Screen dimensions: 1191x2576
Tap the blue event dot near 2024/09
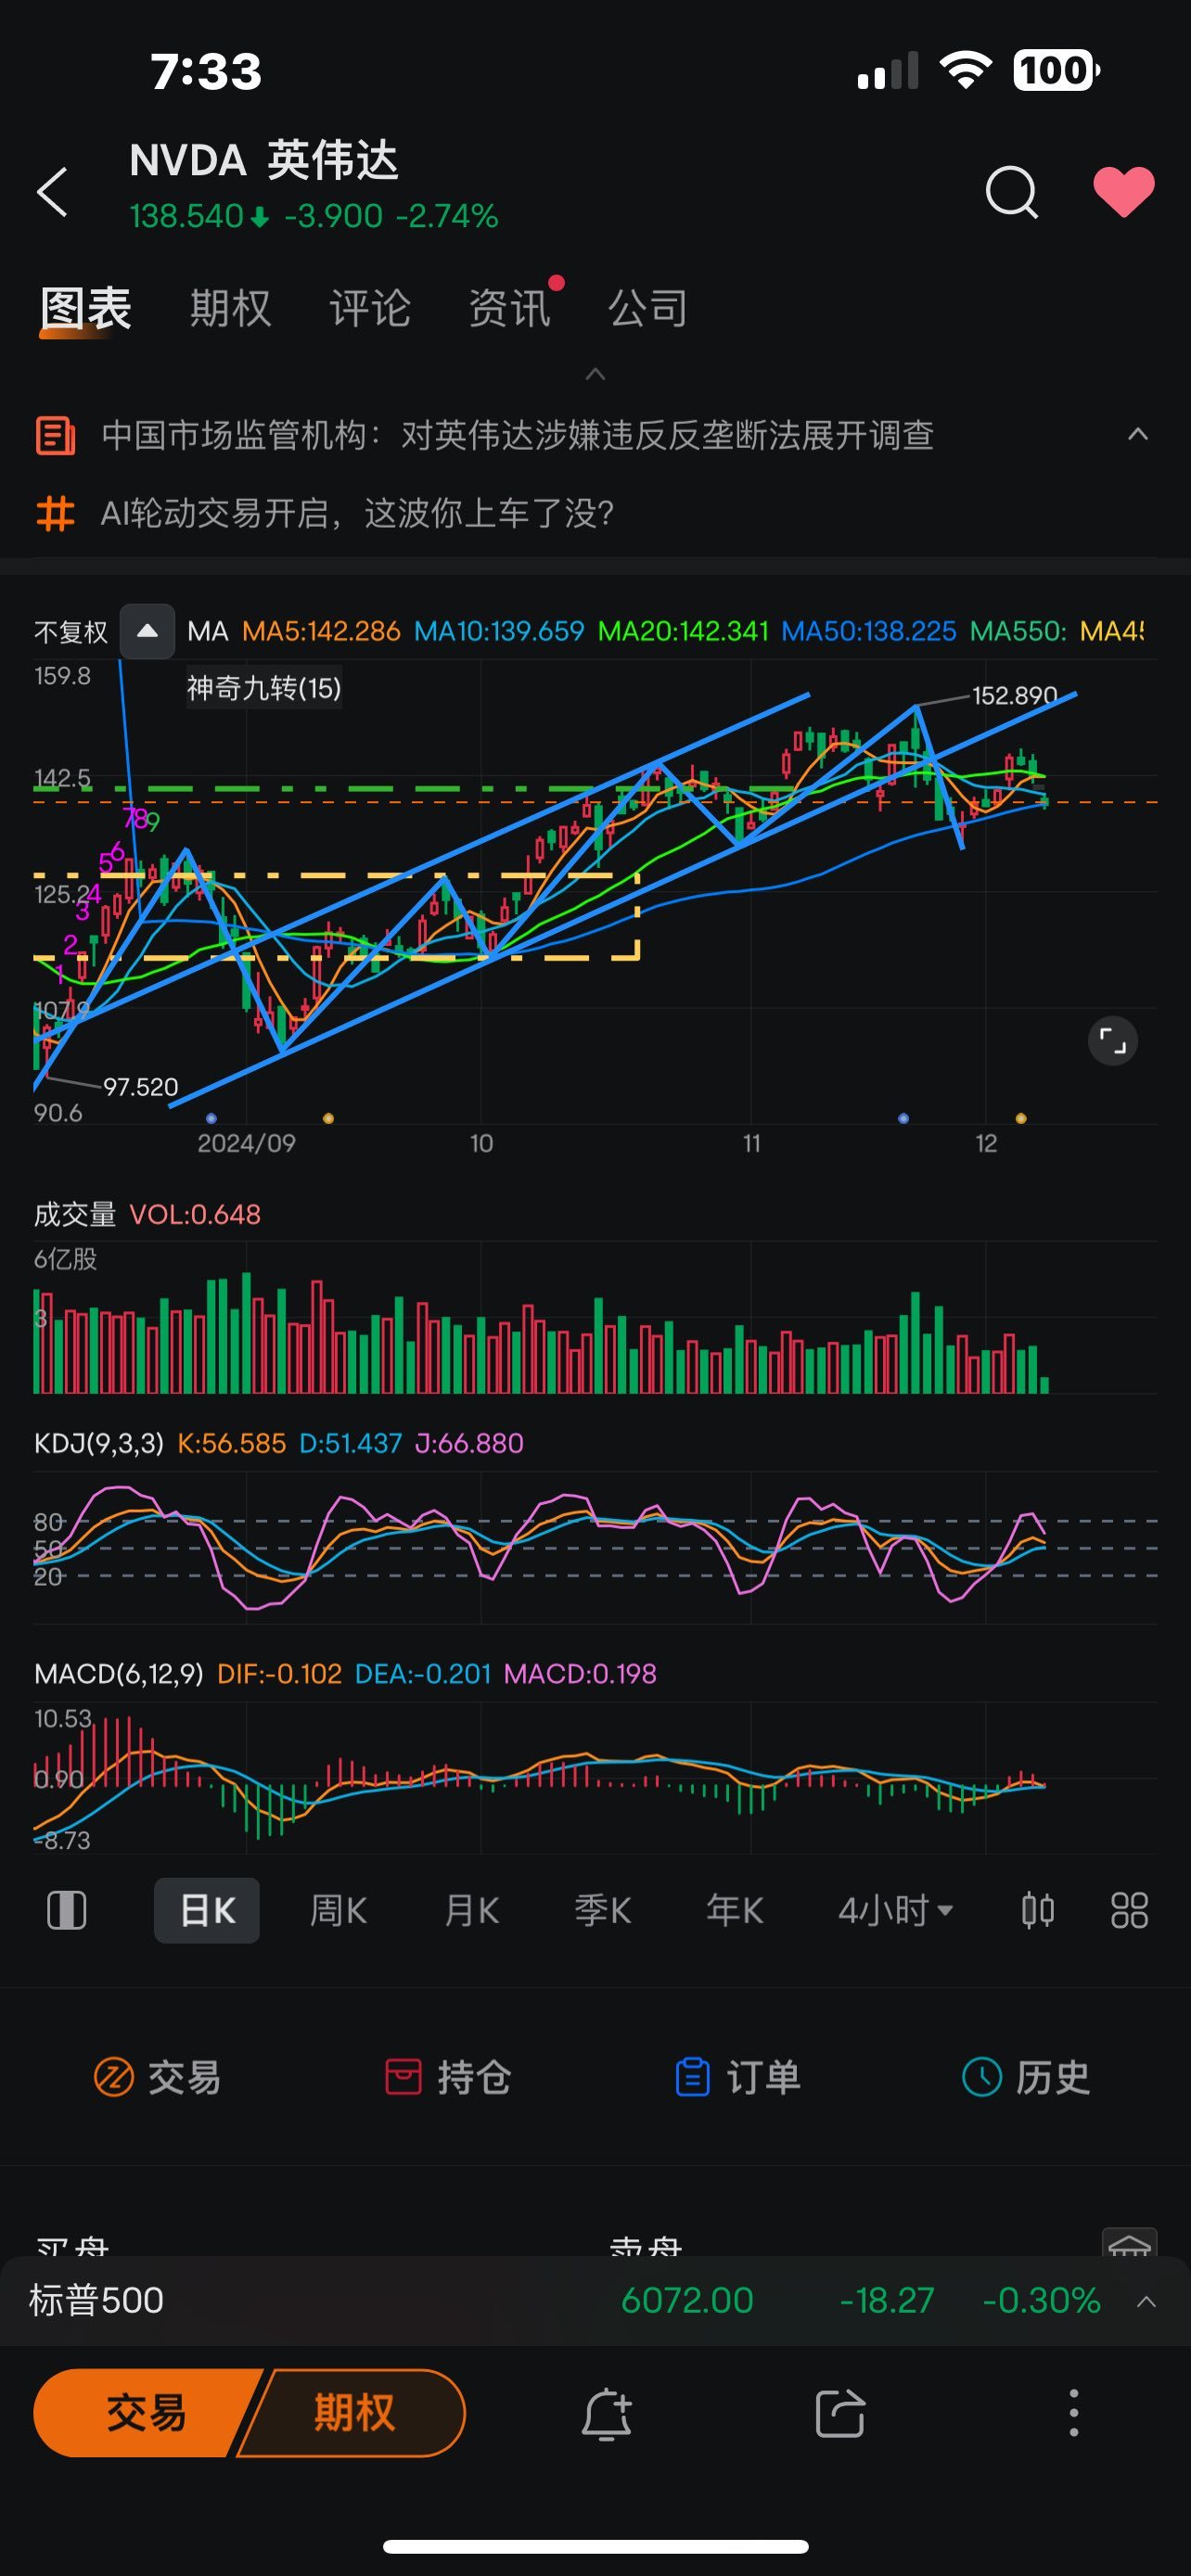click(x=211, y=1118)
